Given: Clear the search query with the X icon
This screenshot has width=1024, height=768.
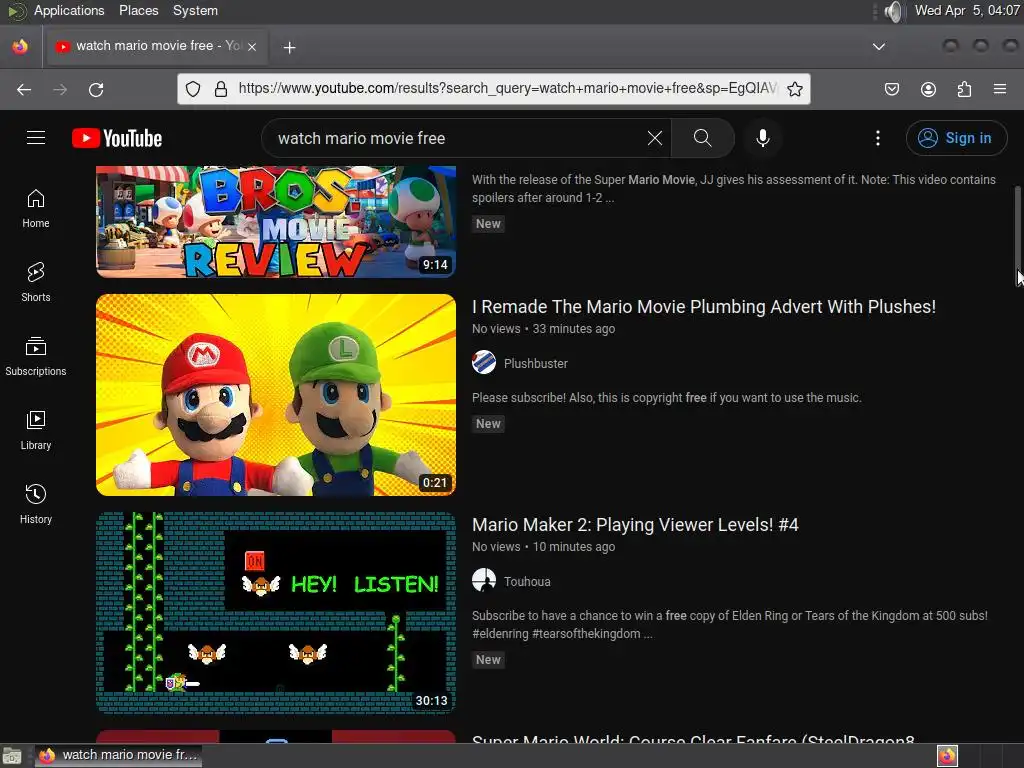Looking at the screenshot, I should (x=654, y=138).
